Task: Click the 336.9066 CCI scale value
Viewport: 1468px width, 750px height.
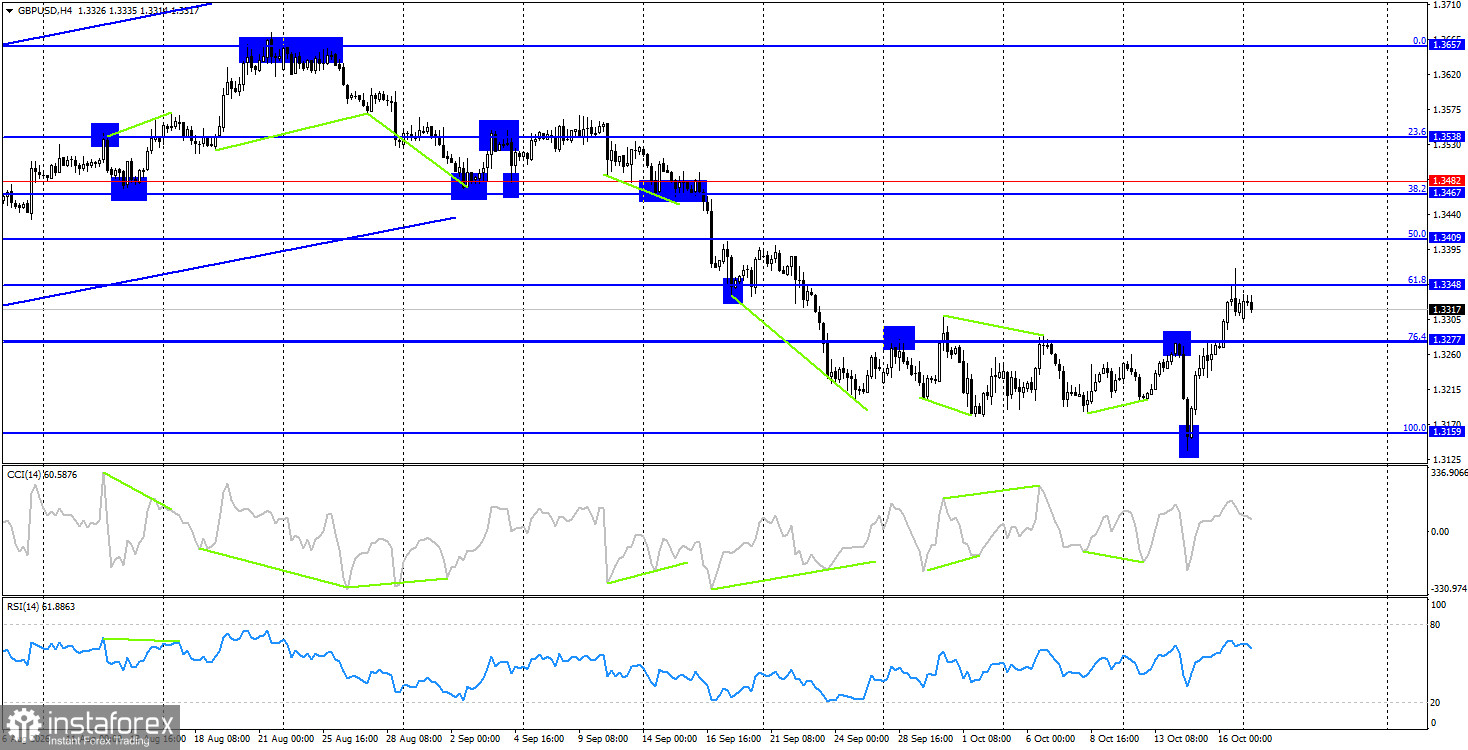Action: coord(1449,473)
